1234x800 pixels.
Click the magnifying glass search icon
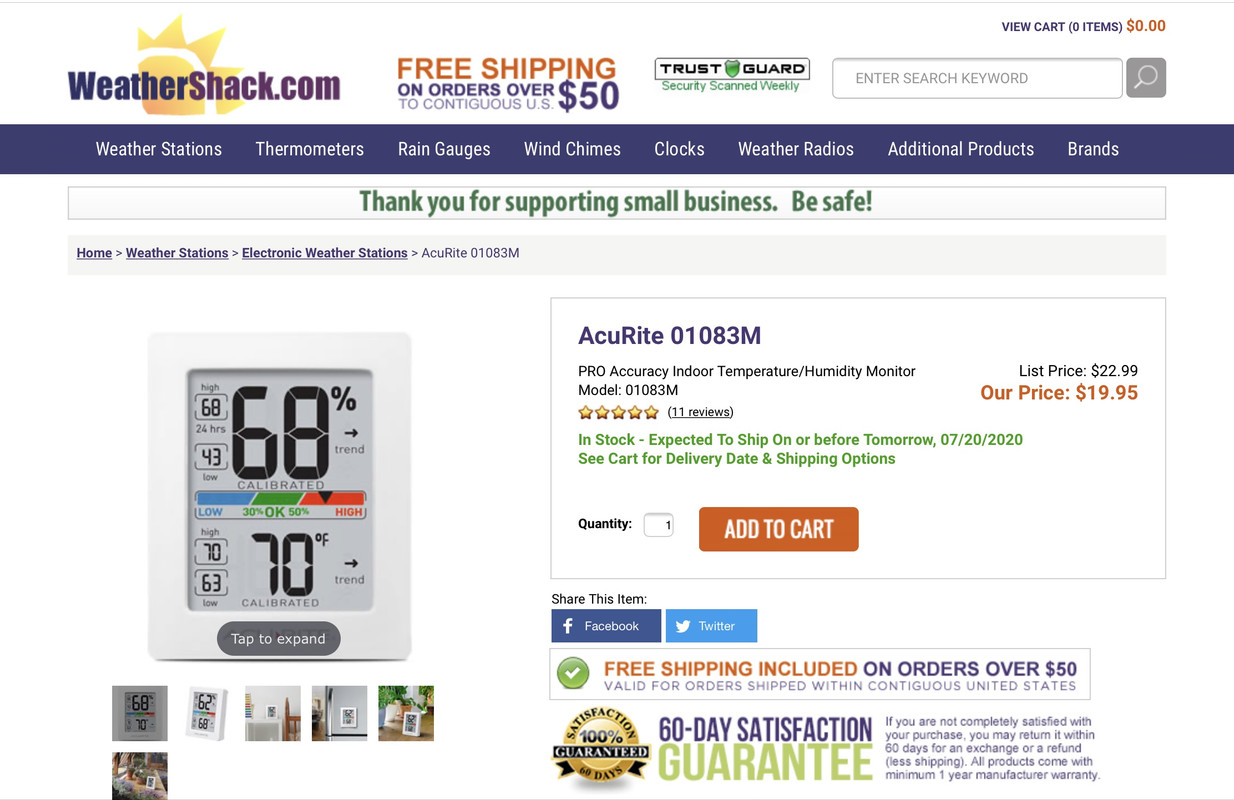pos(1146,78)
